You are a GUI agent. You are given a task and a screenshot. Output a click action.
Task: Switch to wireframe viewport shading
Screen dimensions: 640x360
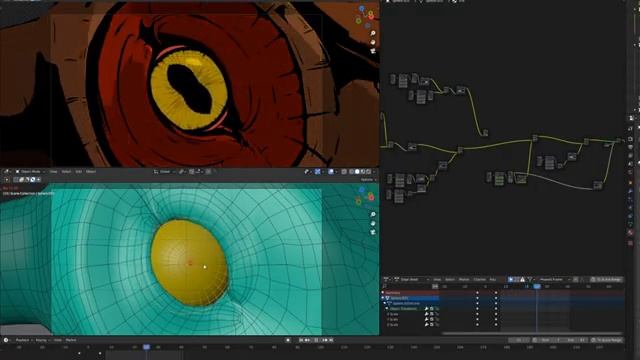point(351,171)
